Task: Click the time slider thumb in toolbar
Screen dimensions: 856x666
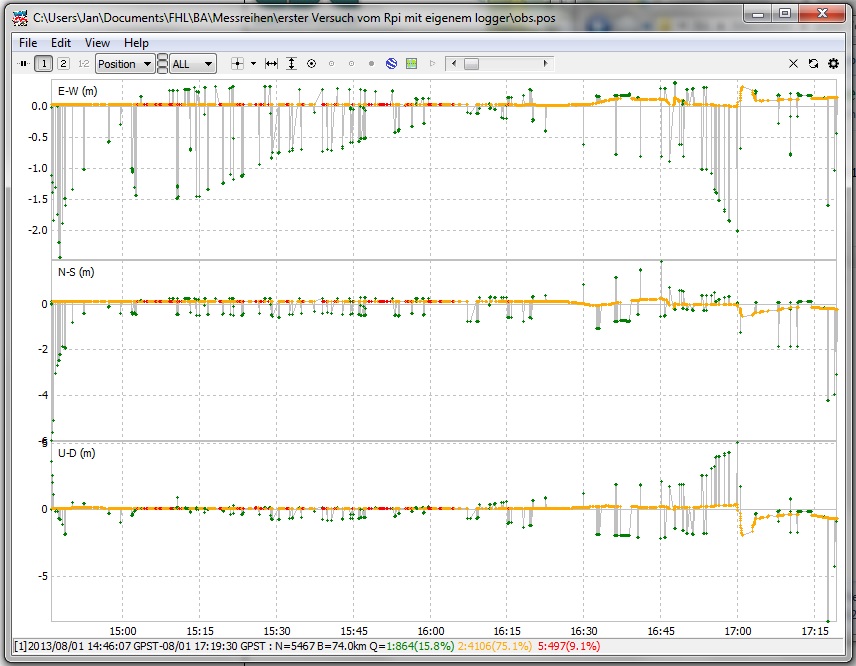Action: 470,64
